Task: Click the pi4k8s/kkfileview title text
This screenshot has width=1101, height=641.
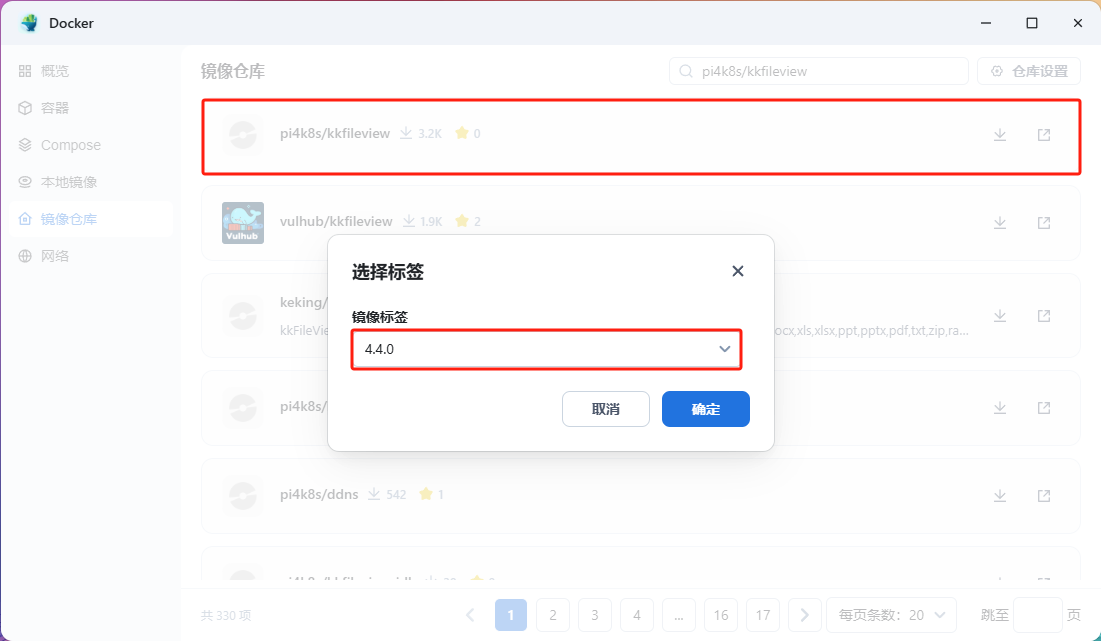Action: [x=335, y=133]
